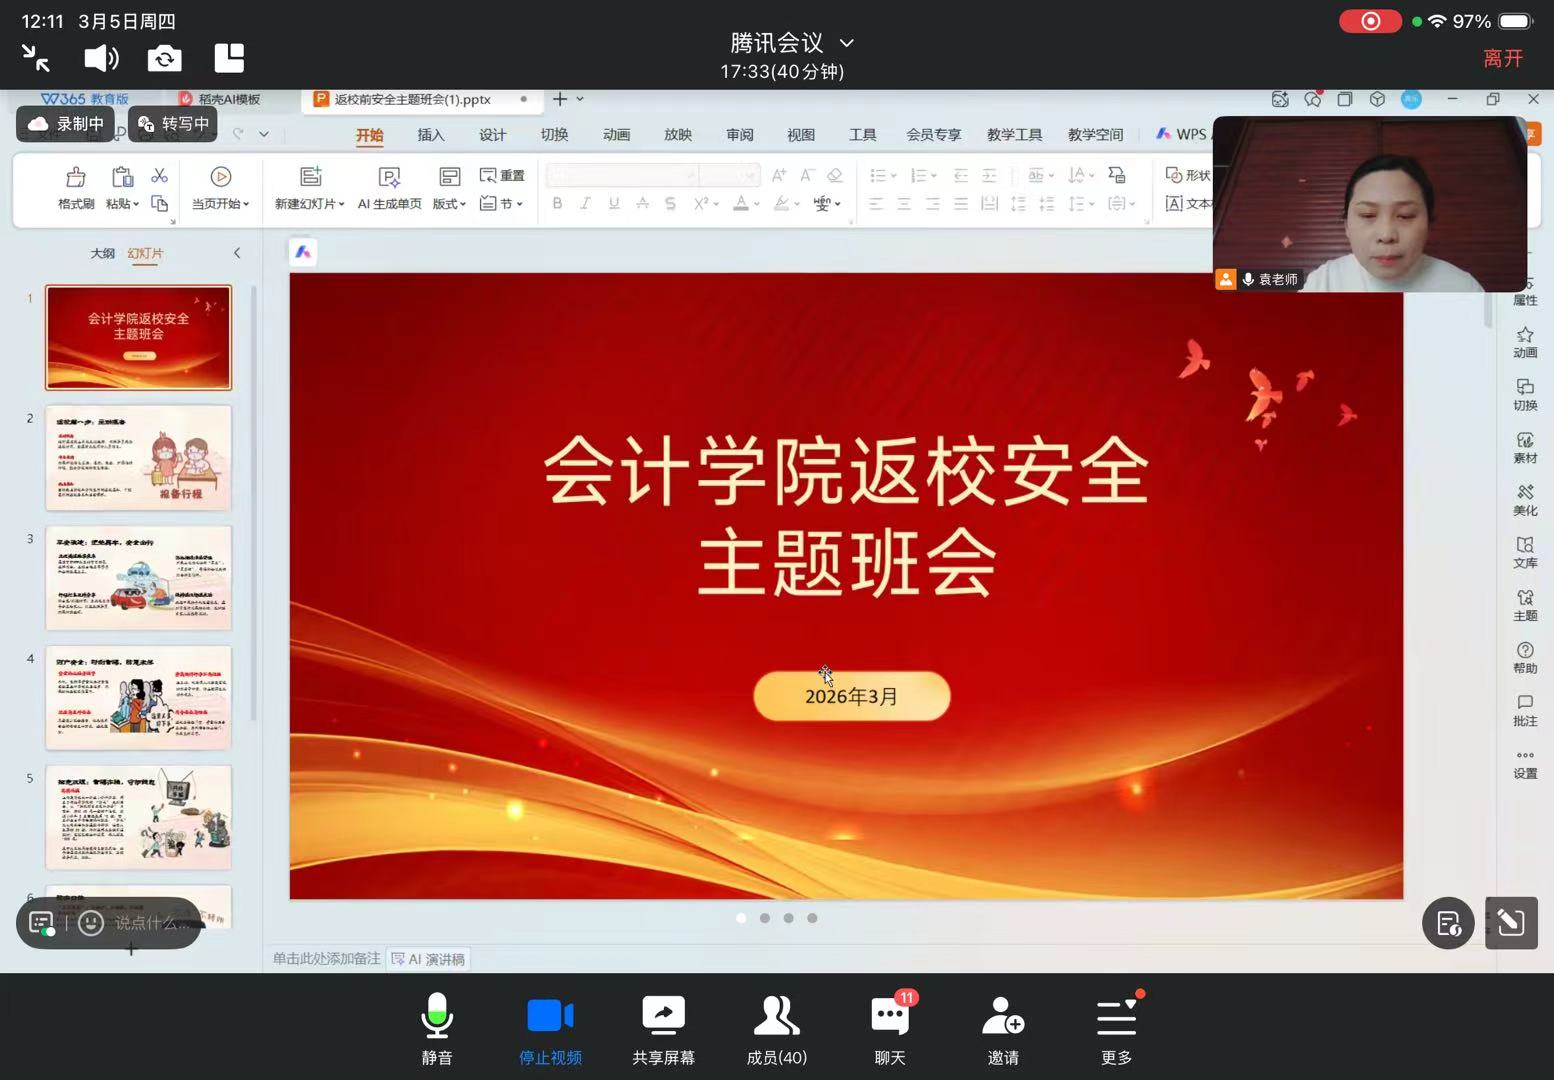Open the 动画 animation sidebar panel
The height and width of the screenshot is (1080, 1554).
tap(1525, 343)
